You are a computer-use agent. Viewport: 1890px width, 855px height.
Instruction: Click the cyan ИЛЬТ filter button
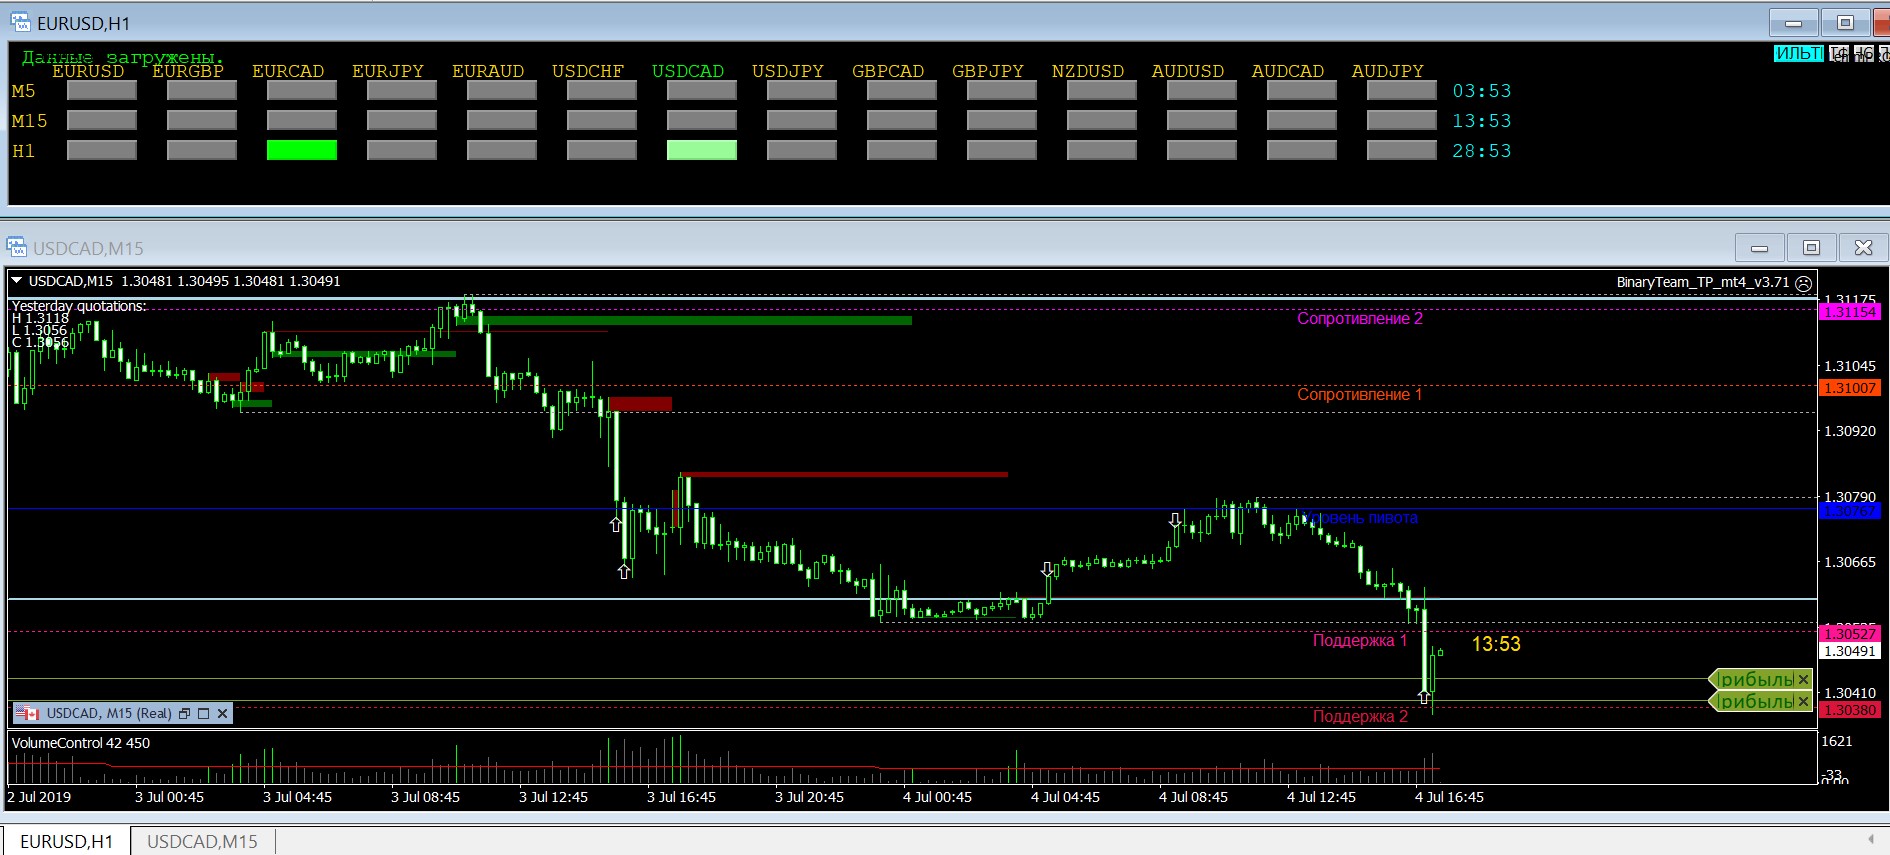click(x=1798, y=54)
